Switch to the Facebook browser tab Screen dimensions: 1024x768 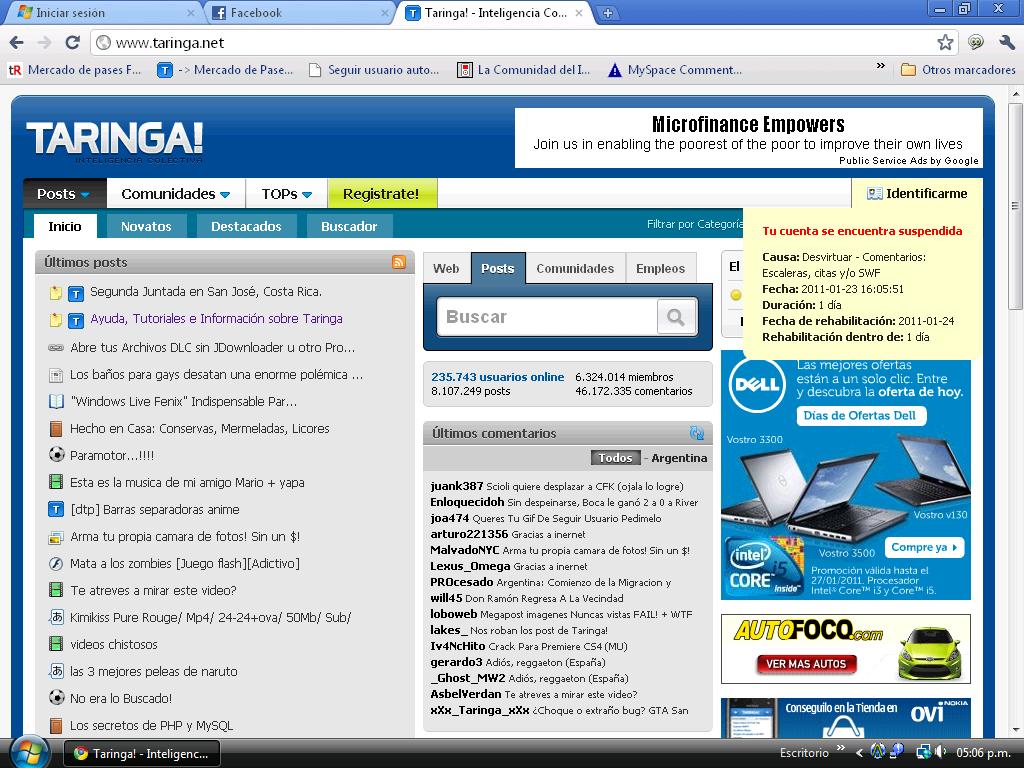[299, 13]
